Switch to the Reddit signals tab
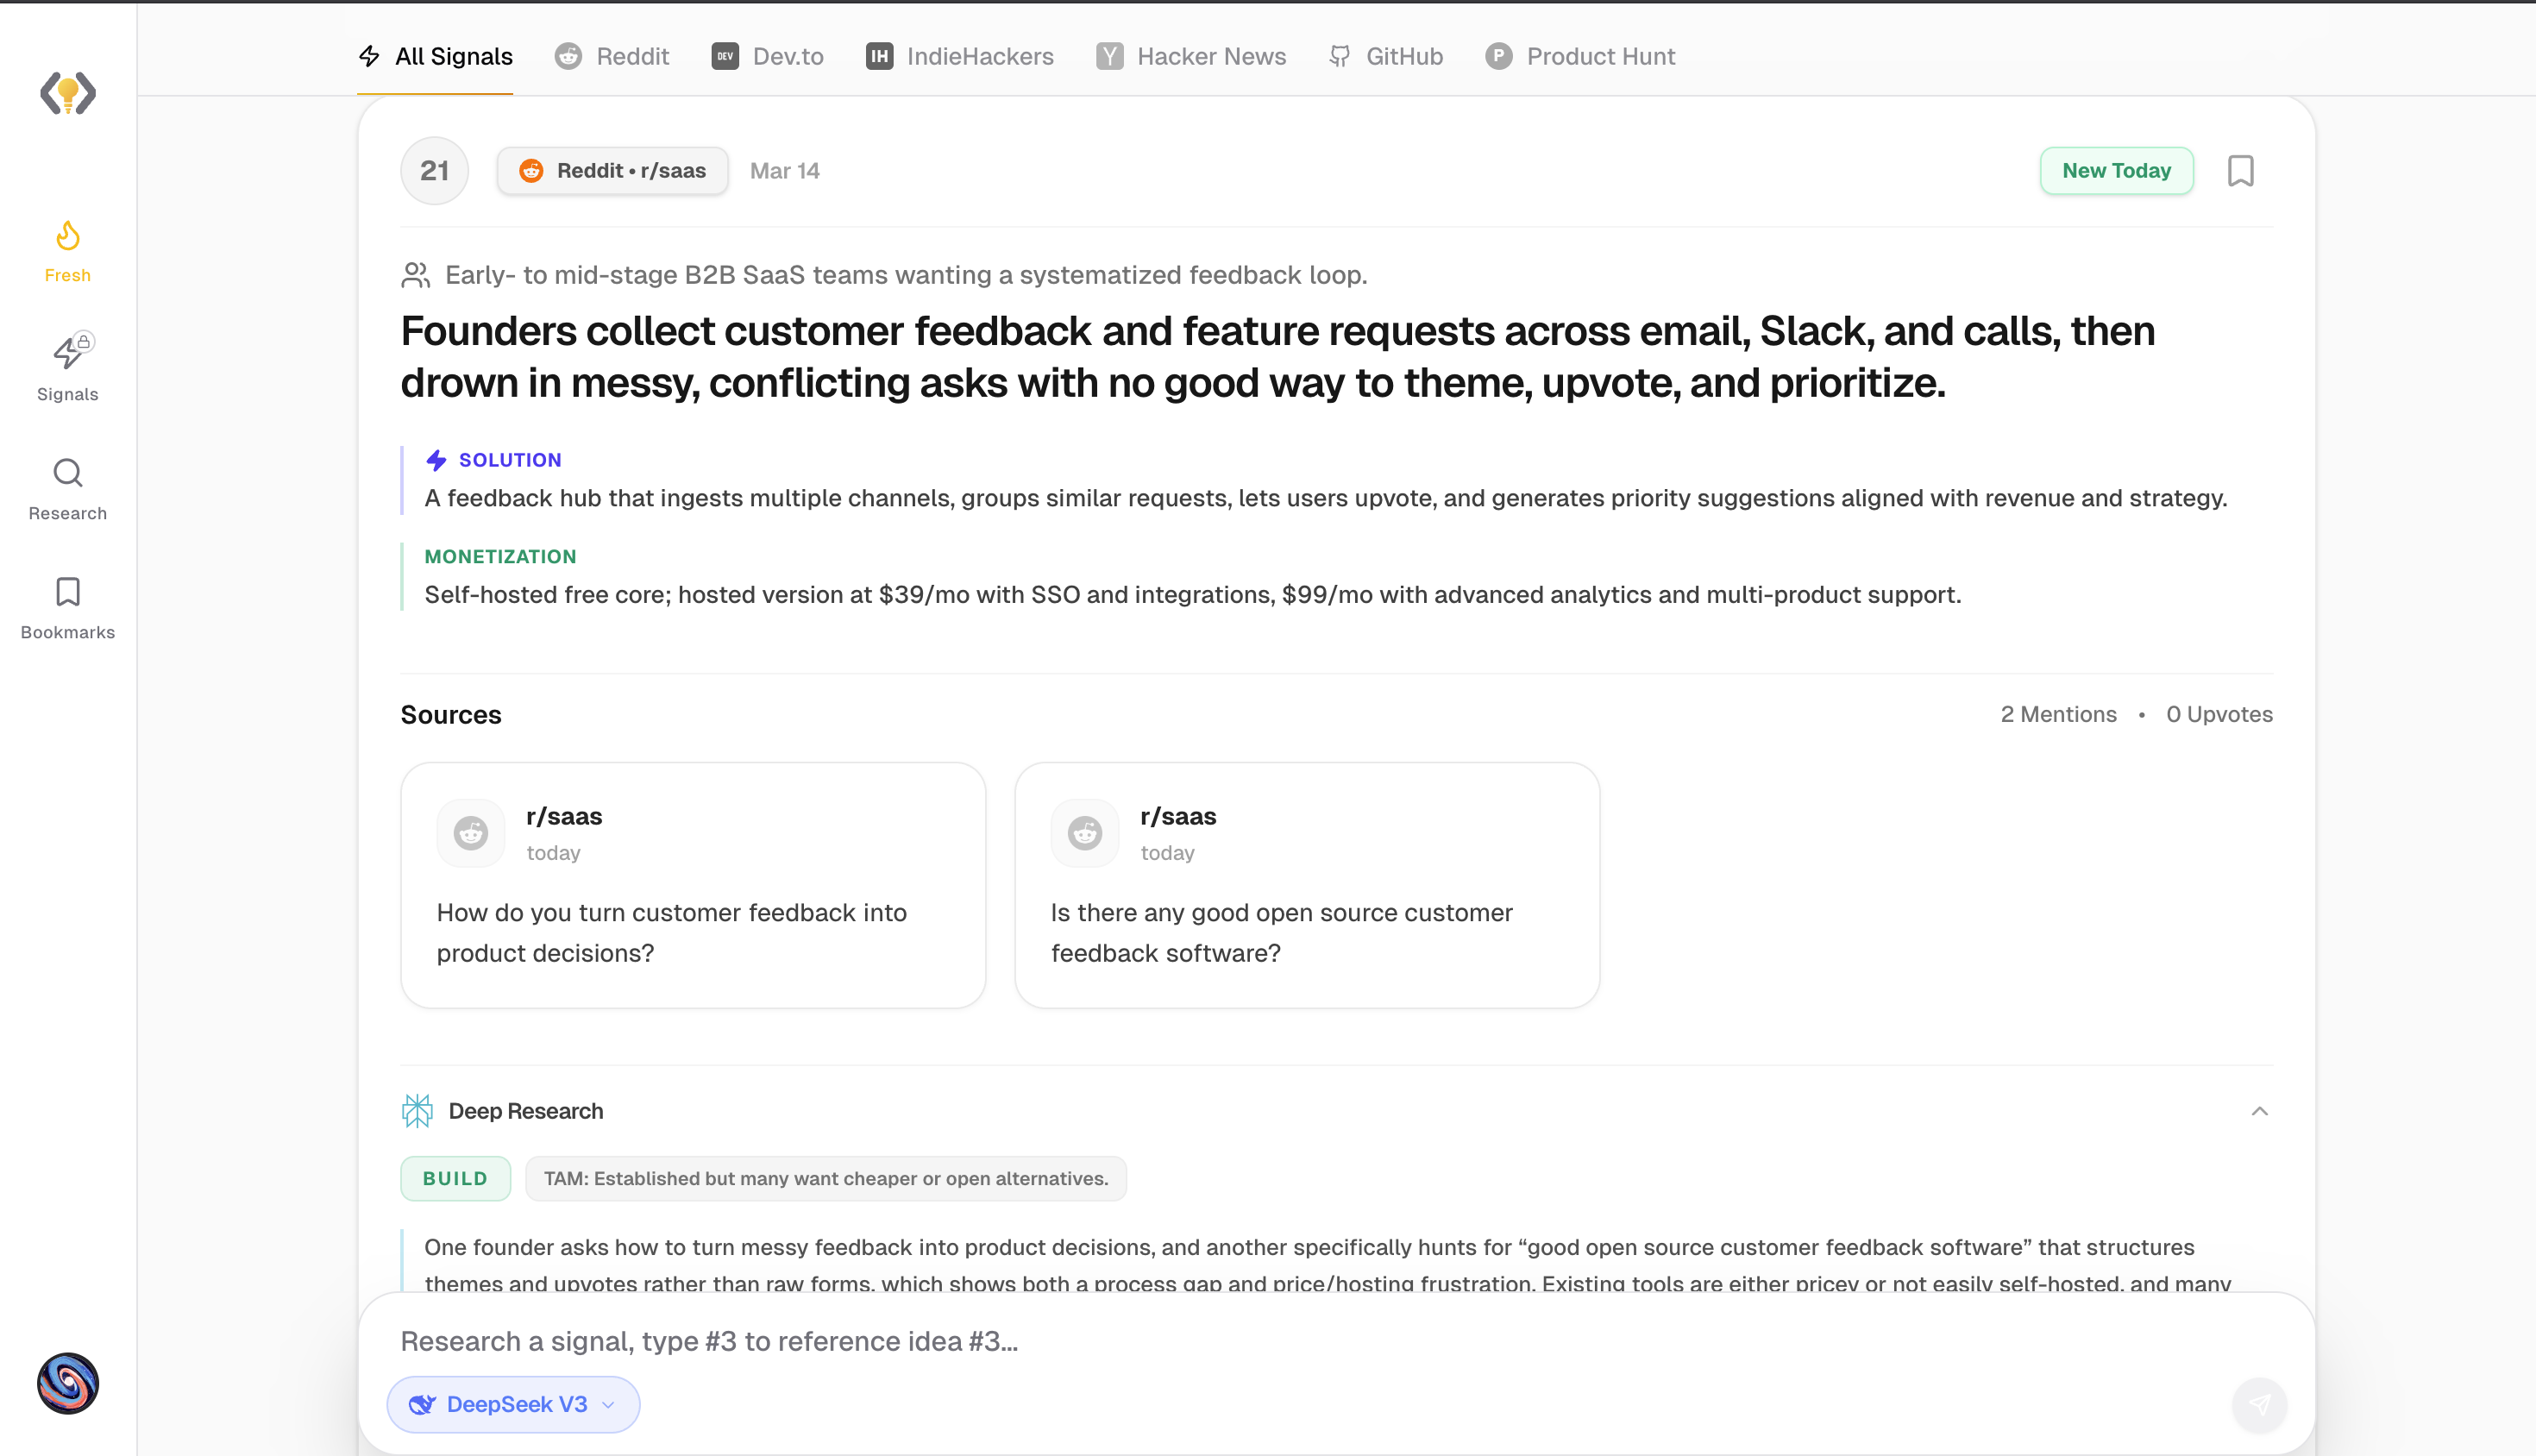This screenshot has height=1456, width=2536. click(x=611, y=56)
